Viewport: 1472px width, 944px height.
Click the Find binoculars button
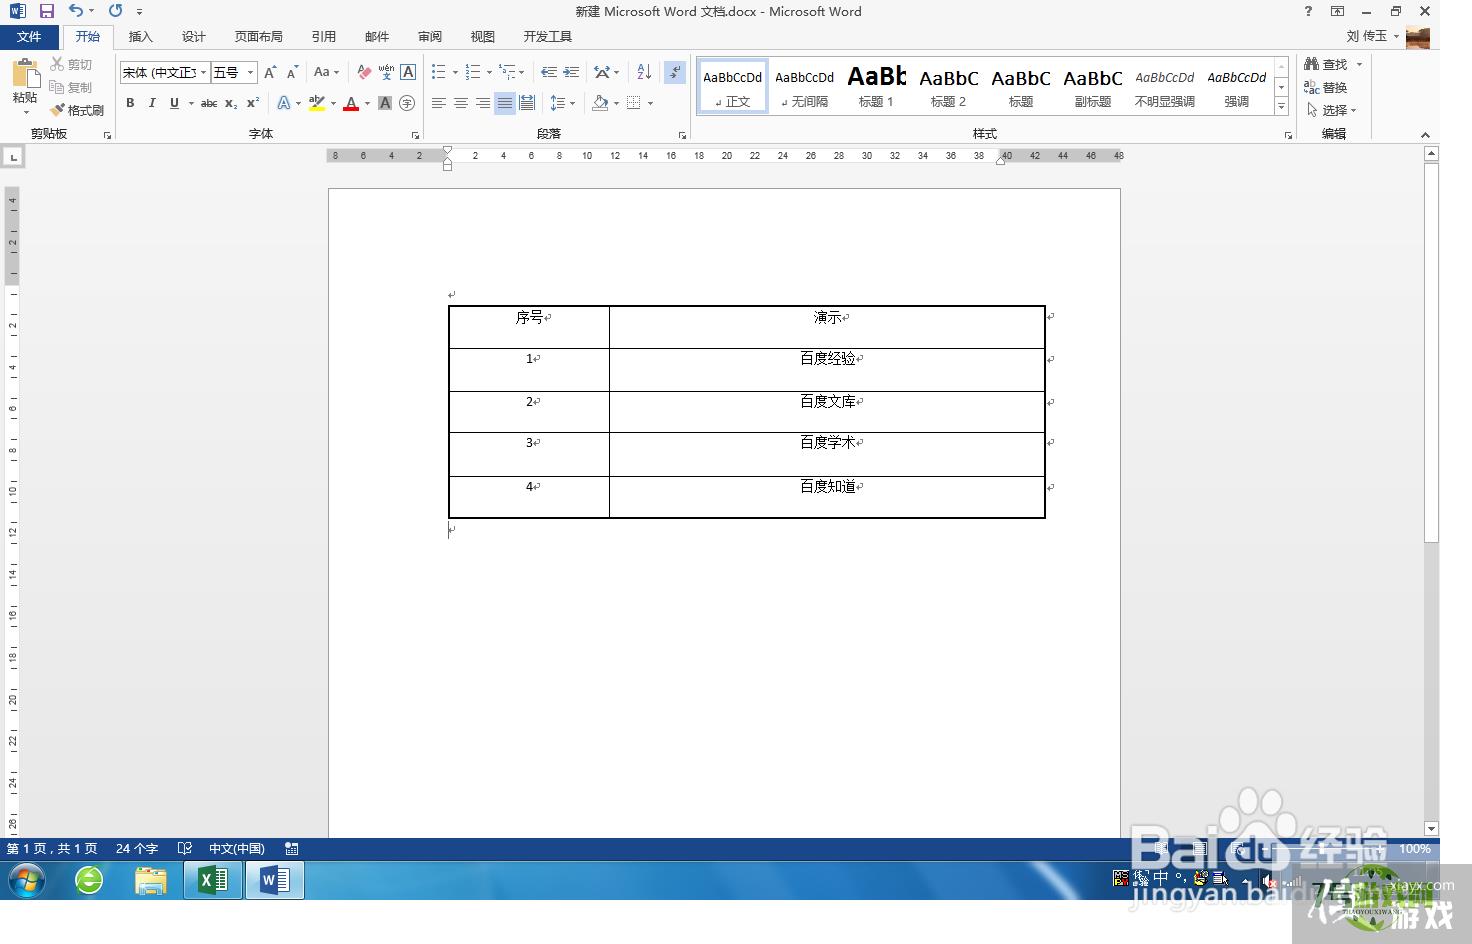tap(1326, 64)
